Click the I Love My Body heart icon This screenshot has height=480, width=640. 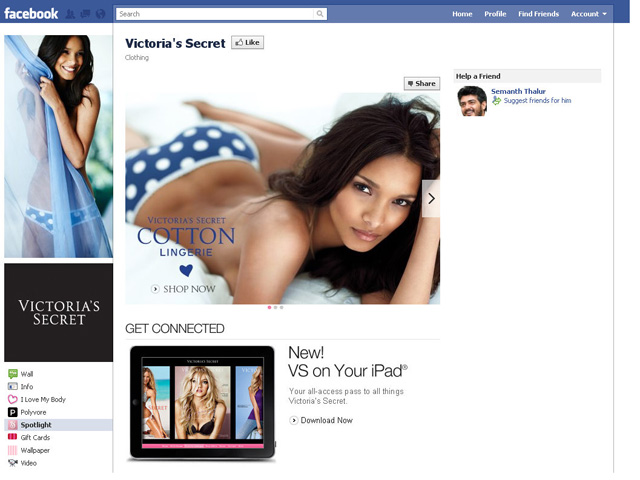(13, 399)
